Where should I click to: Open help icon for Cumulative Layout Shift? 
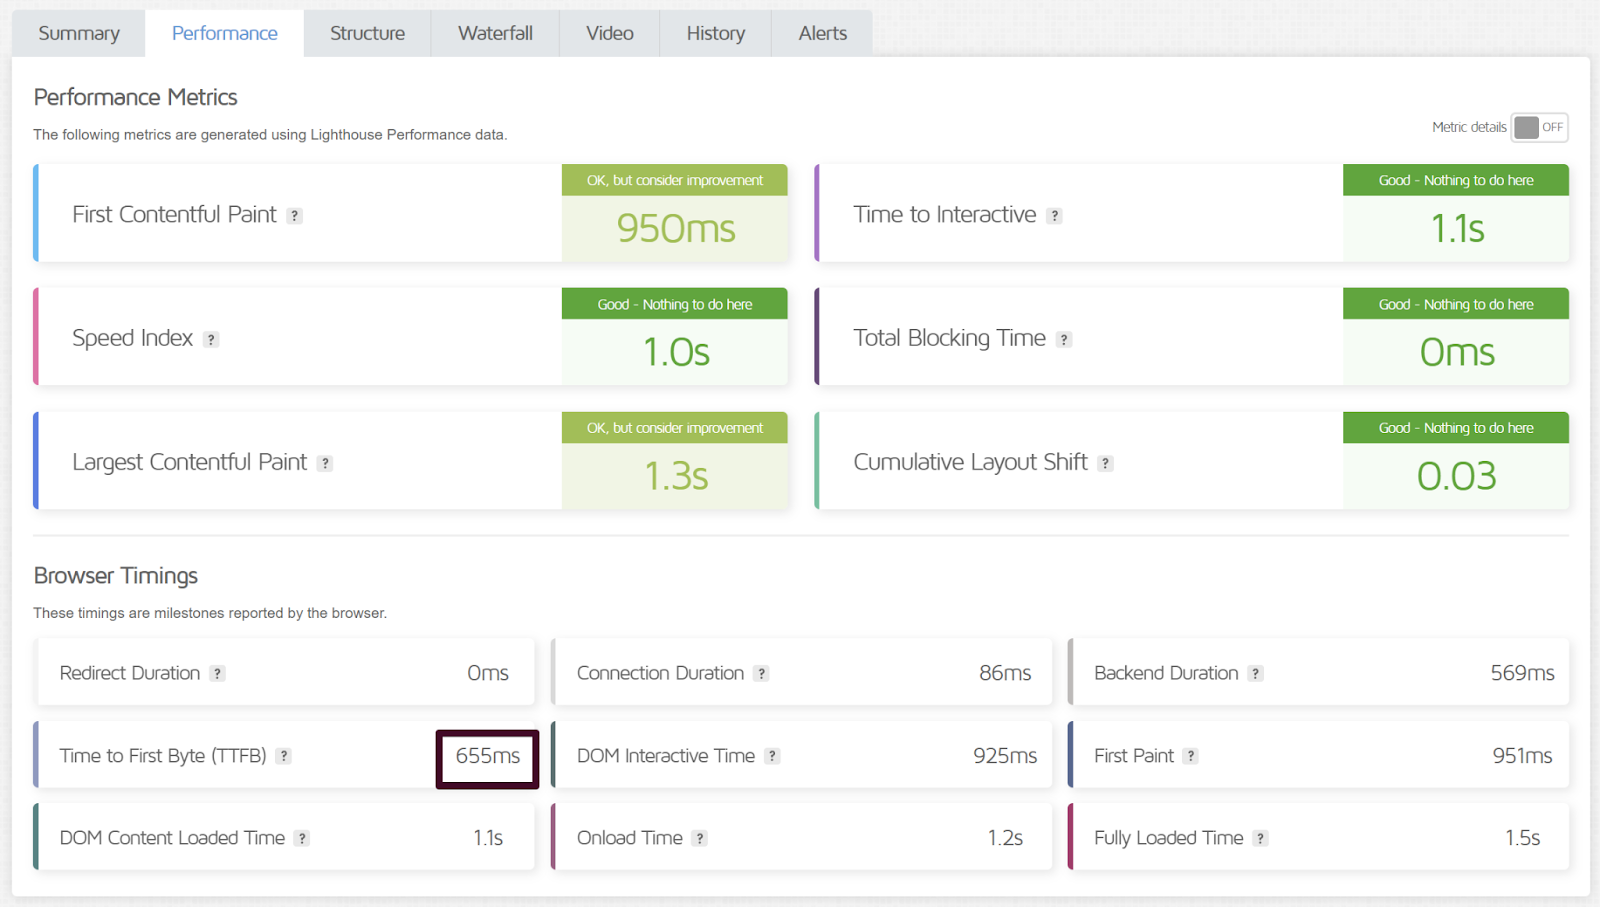point(1105,463)
